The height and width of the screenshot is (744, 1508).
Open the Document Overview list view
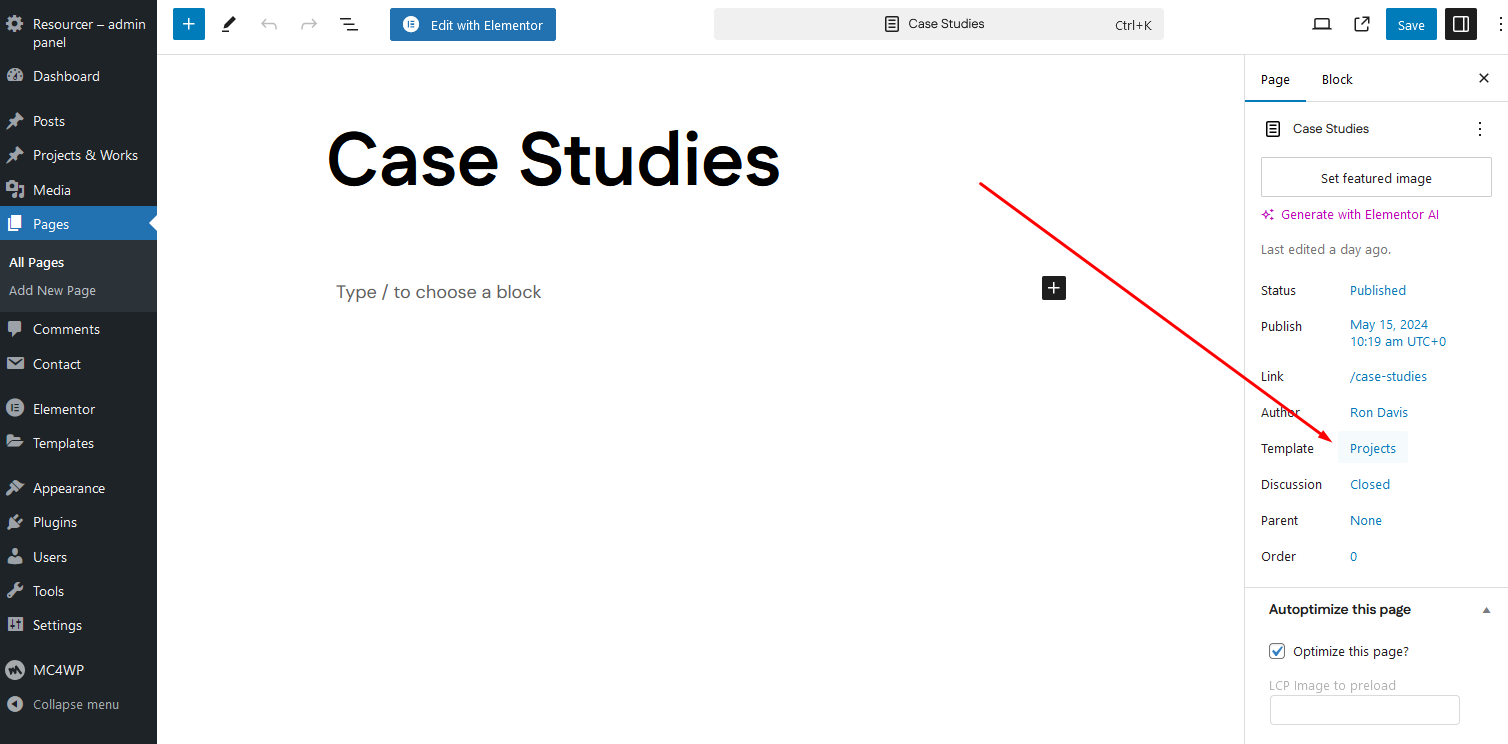[x=349, y=24]
